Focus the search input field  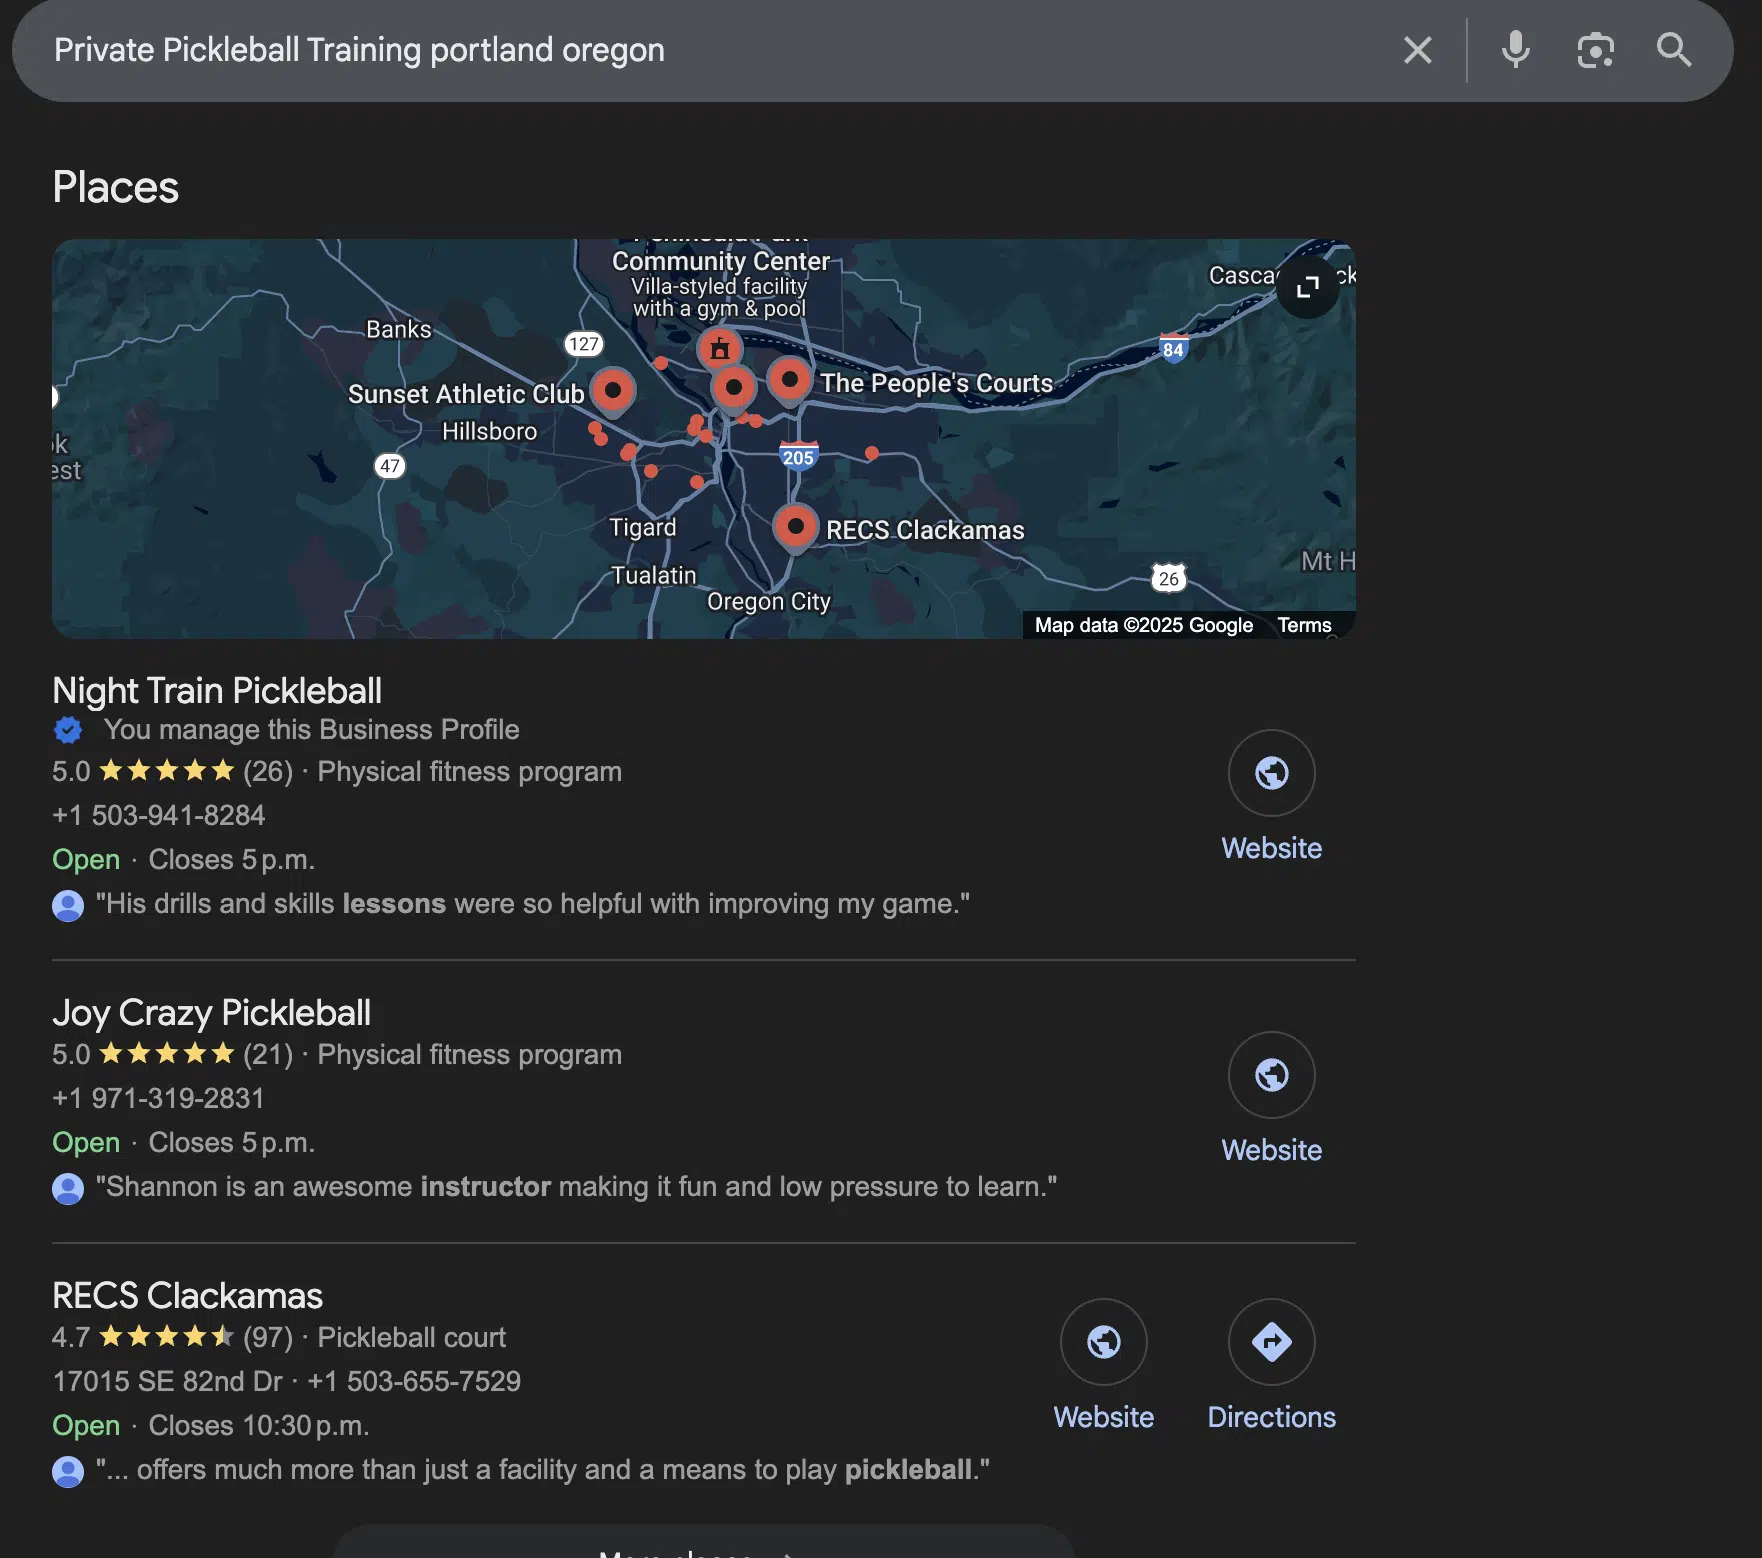pos(700,50)
